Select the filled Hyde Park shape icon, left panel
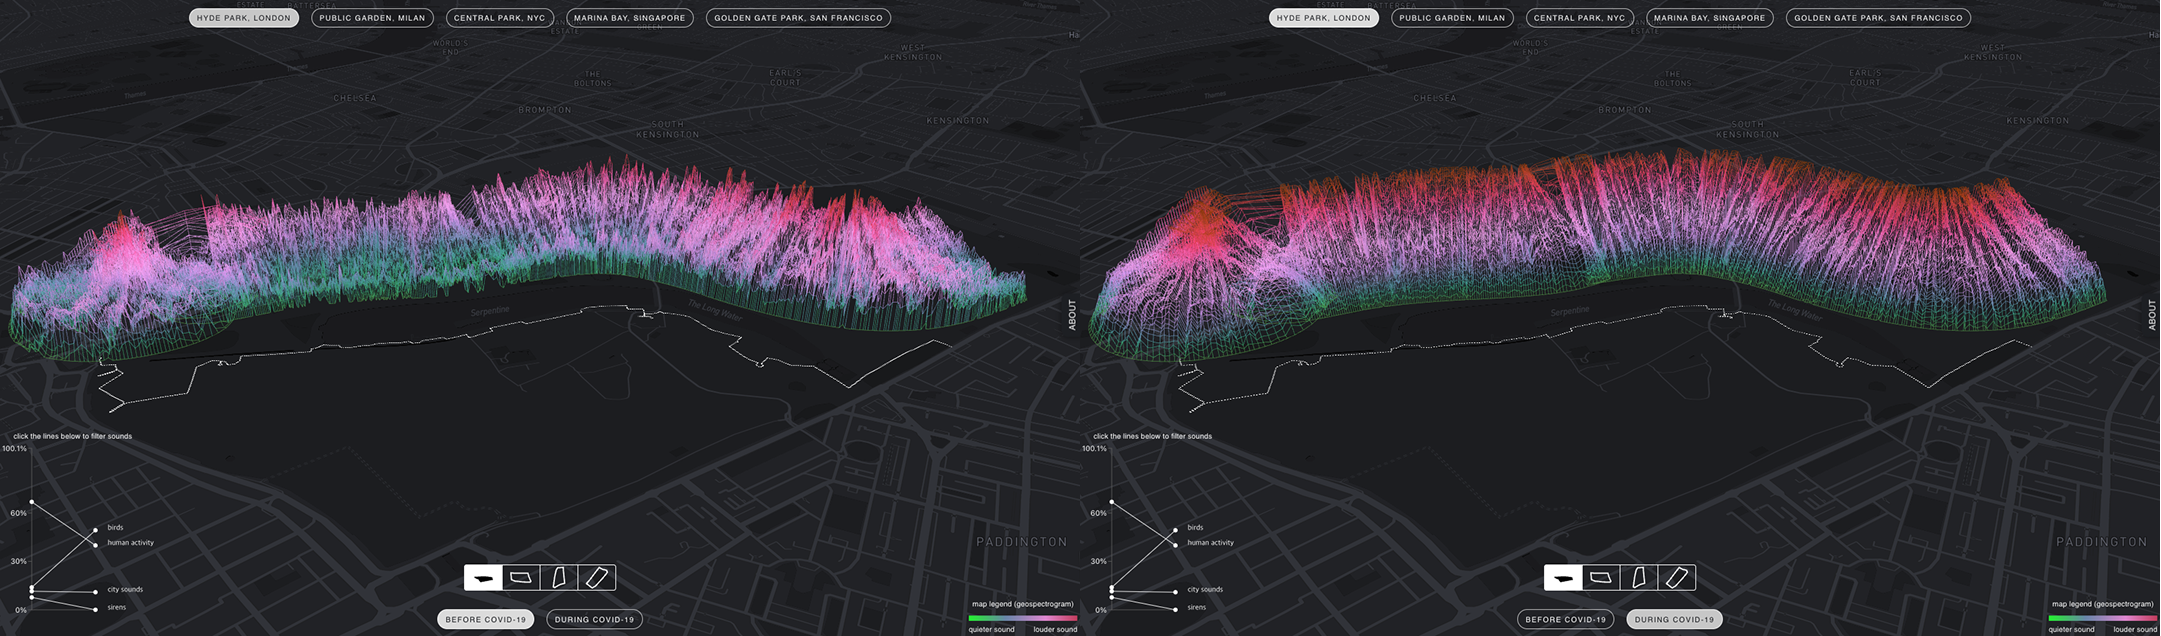Image resolution: width=2161 pixels, height=636 pixels. [x=483, y=578]
